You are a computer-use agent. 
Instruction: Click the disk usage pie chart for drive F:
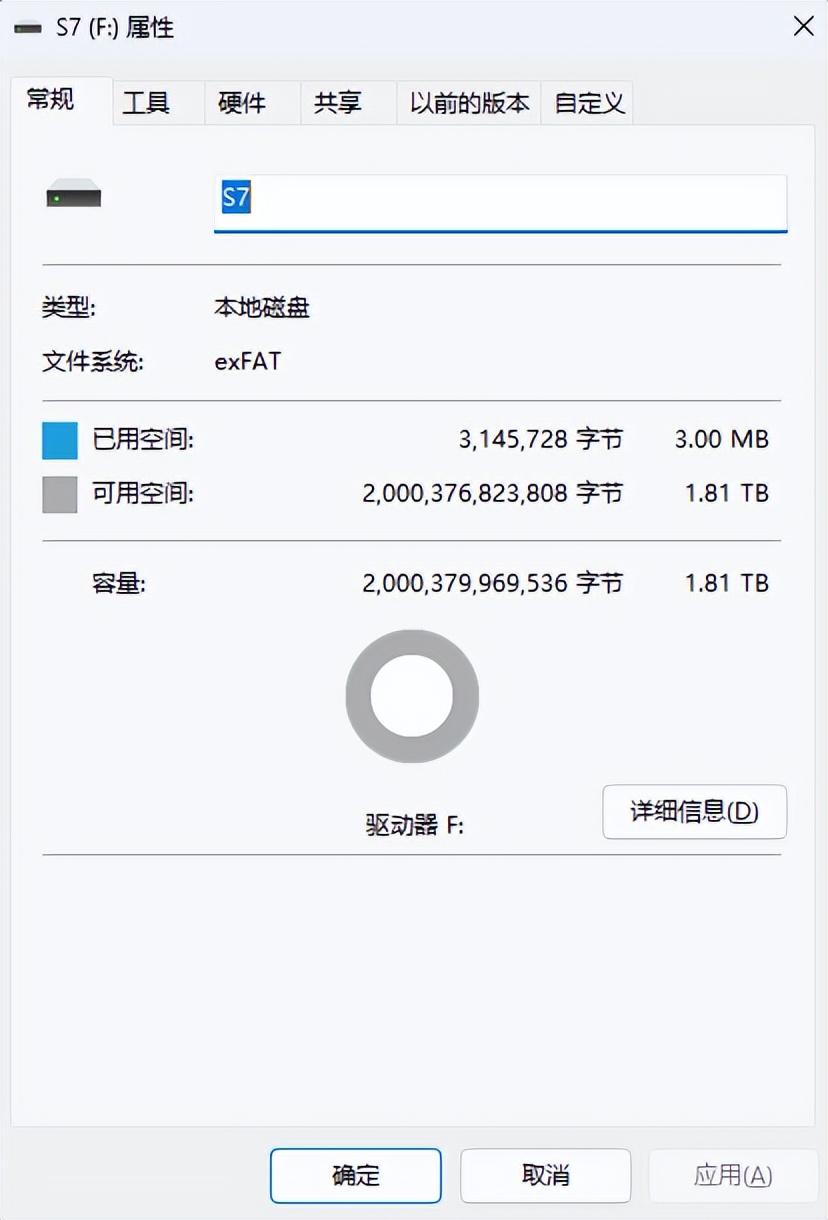(x=411, y=696)
